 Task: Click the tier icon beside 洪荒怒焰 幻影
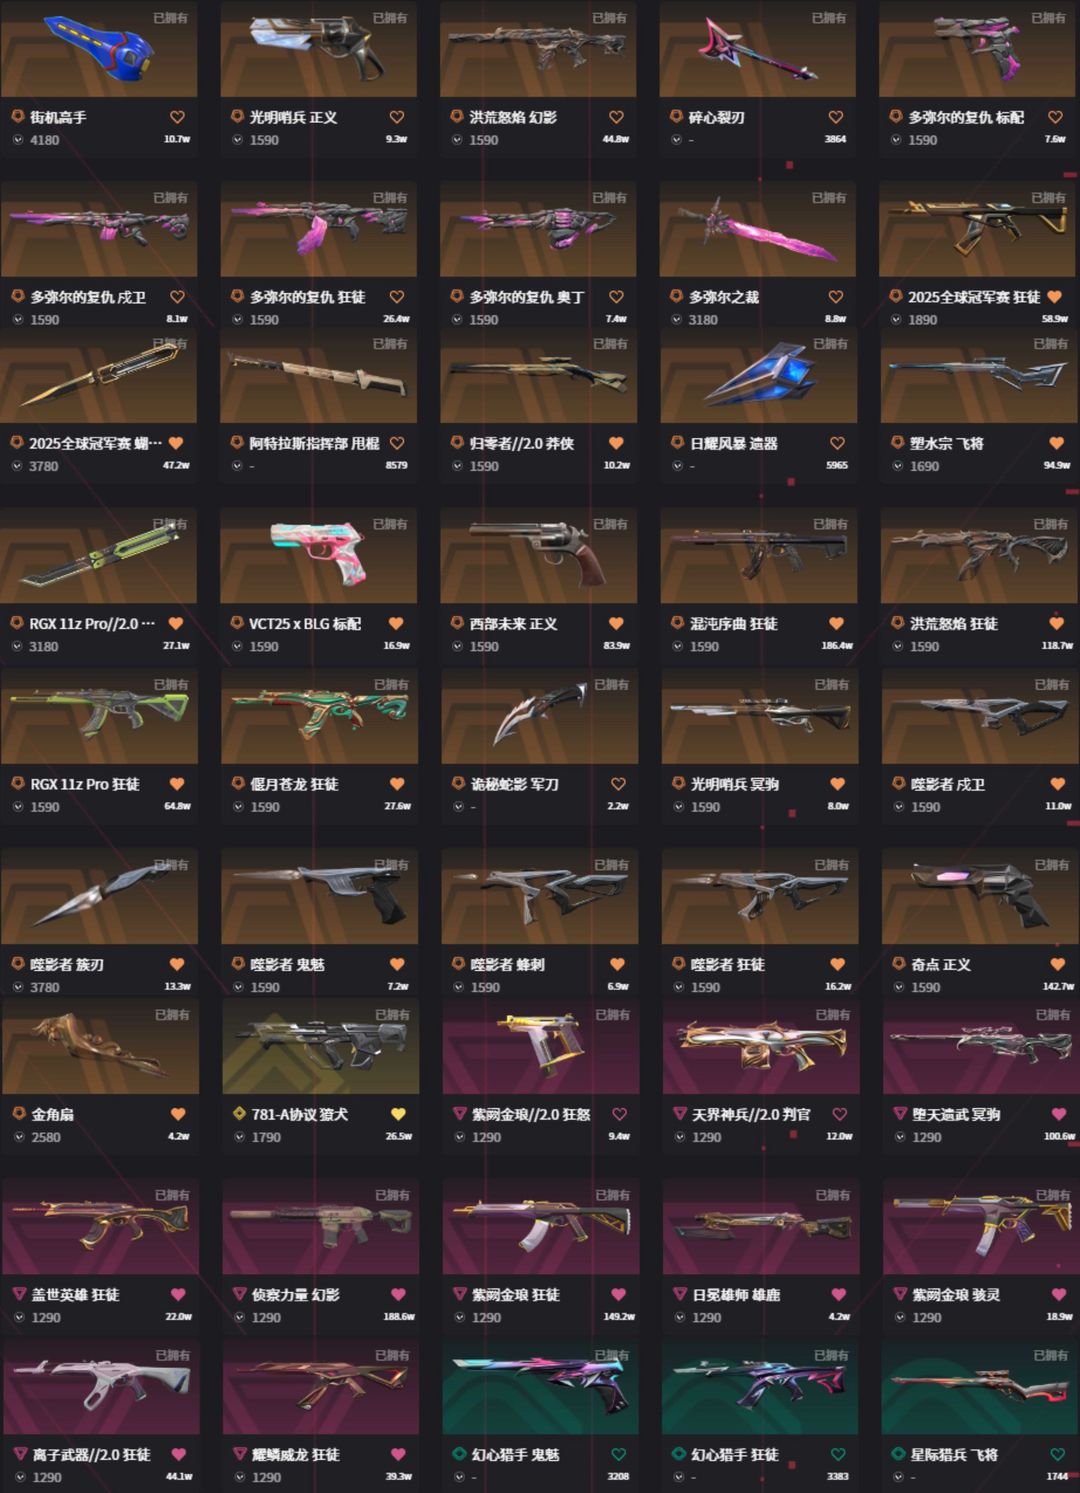pyautogui.click(x=457, y=117)
